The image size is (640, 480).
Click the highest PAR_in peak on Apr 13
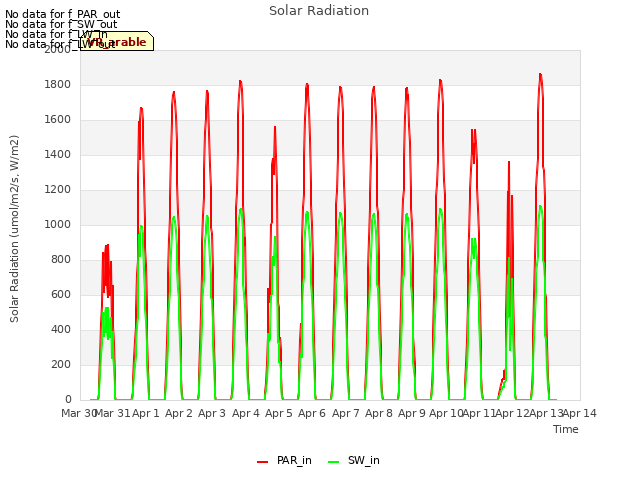540,74
